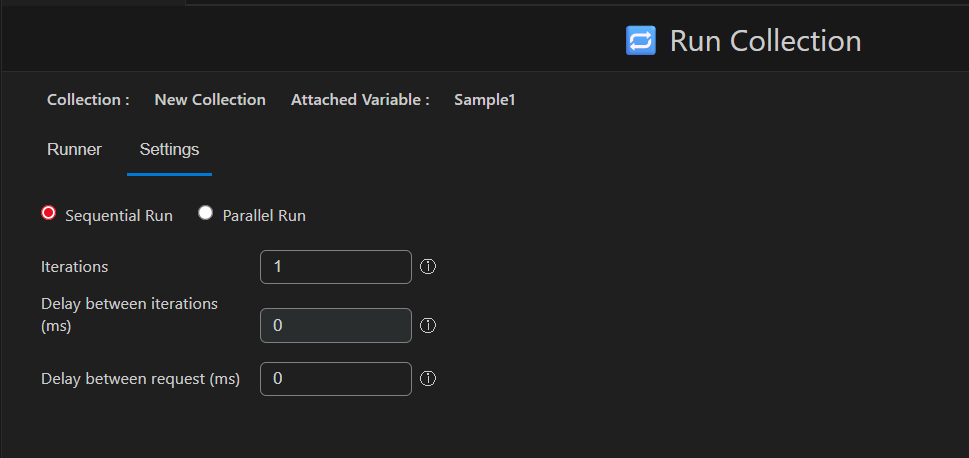Click the 'Sample1' attached variable text
This screenshot has height=458, width=969.
[484, 100]
